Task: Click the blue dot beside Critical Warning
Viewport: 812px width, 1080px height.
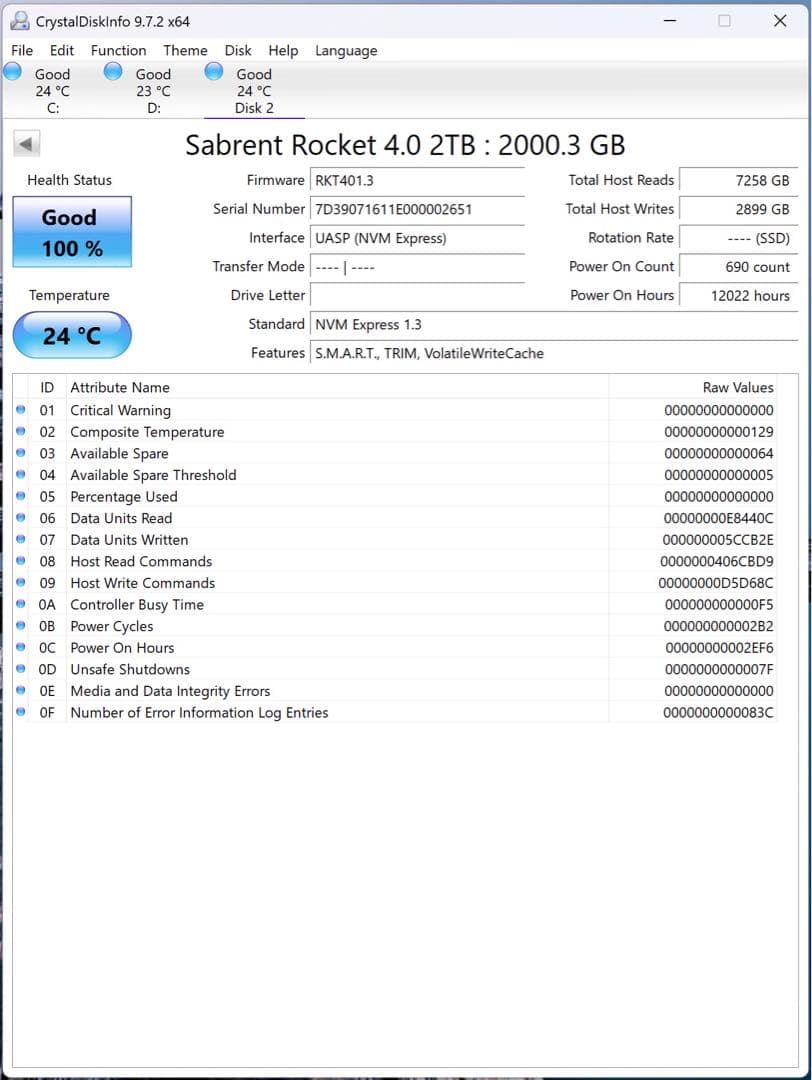Action: (22, 410)
